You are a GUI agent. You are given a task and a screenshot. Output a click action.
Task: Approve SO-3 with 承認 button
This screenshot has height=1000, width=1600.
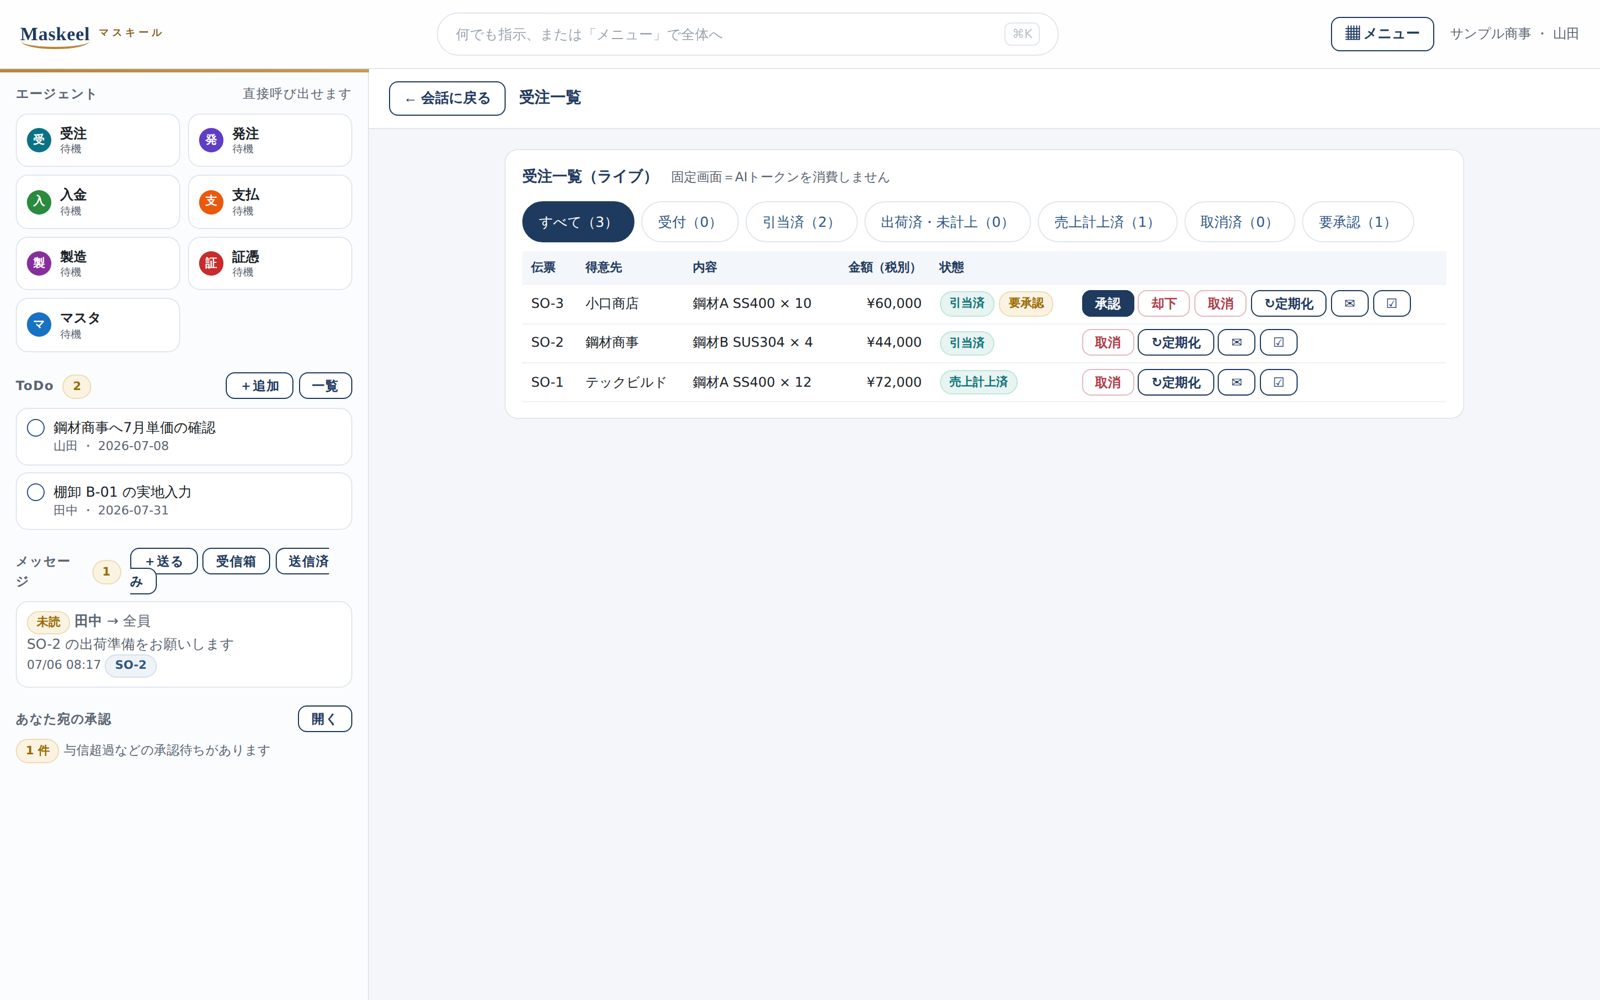pyautogui.click(x=1107, y=303)
